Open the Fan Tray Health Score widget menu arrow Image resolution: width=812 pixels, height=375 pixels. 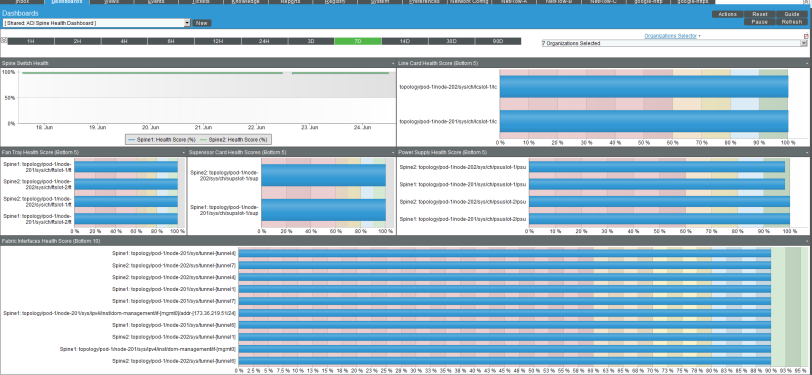pyautogui.click(x=184, y=153)
